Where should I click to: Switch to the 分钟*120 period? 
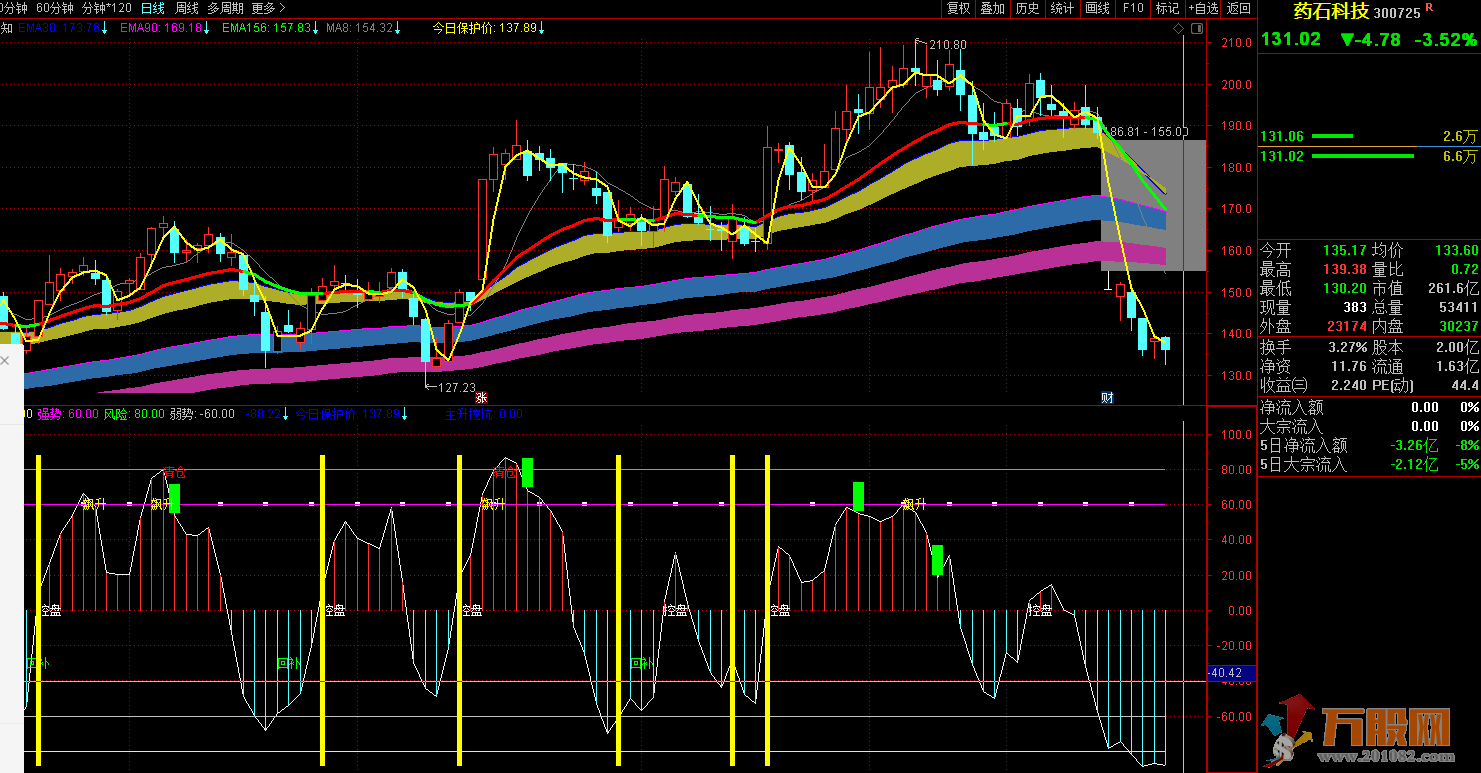(106, 8)
